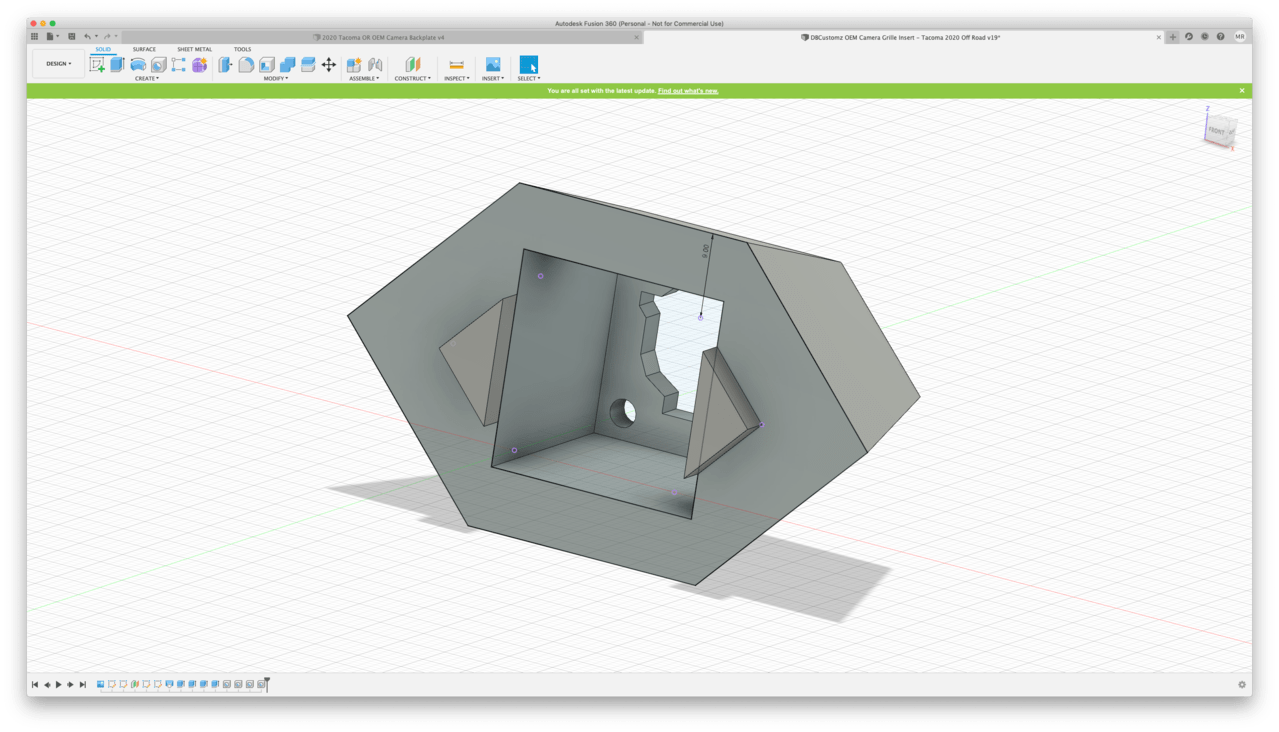1279x732 pixels.
Task: Open the Help question mark menu
Action: pyautogui.click(x=1220, y=37)
